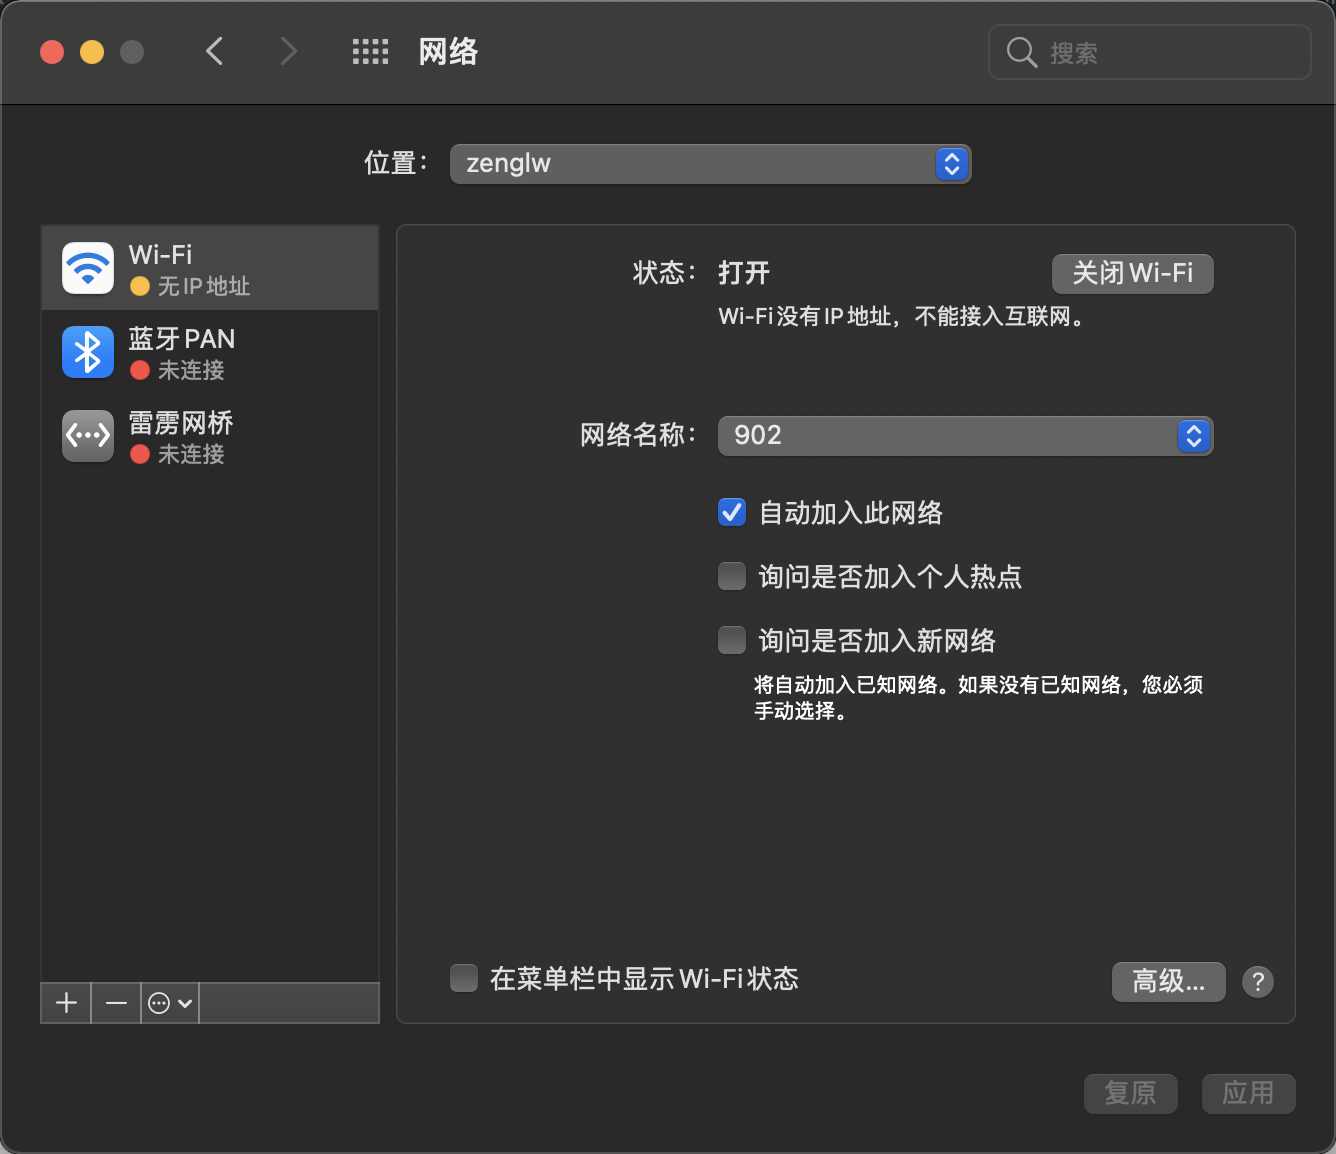Open the Advanced settings button
1336x1154 pixels.
click(x=1168, y=981)
